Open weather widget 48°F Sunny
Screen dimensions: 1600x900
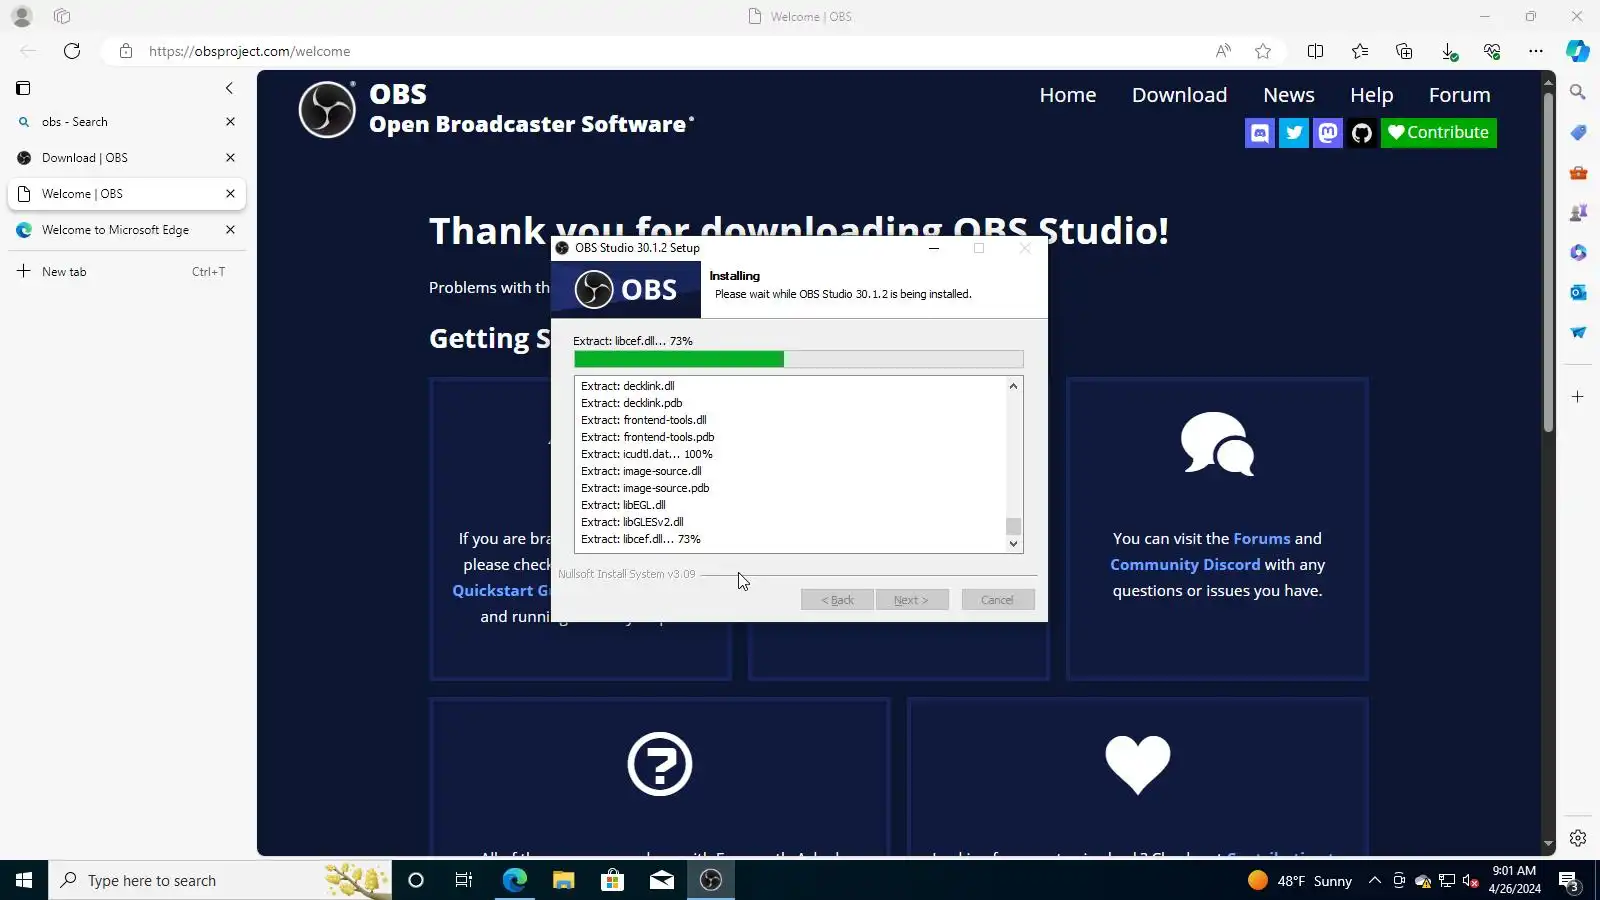click(1300, 880)
